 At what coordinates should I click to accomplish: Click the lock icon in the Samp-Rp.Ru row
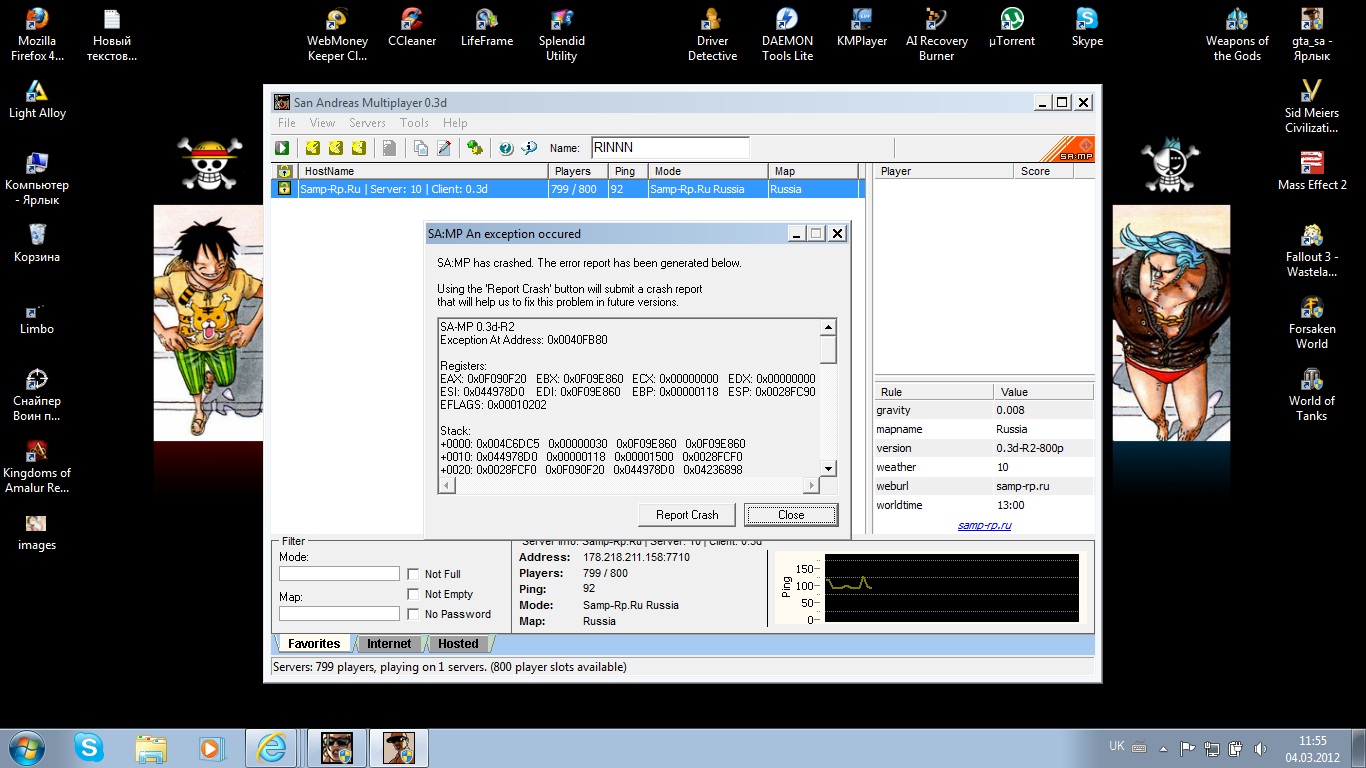[284, 189]
